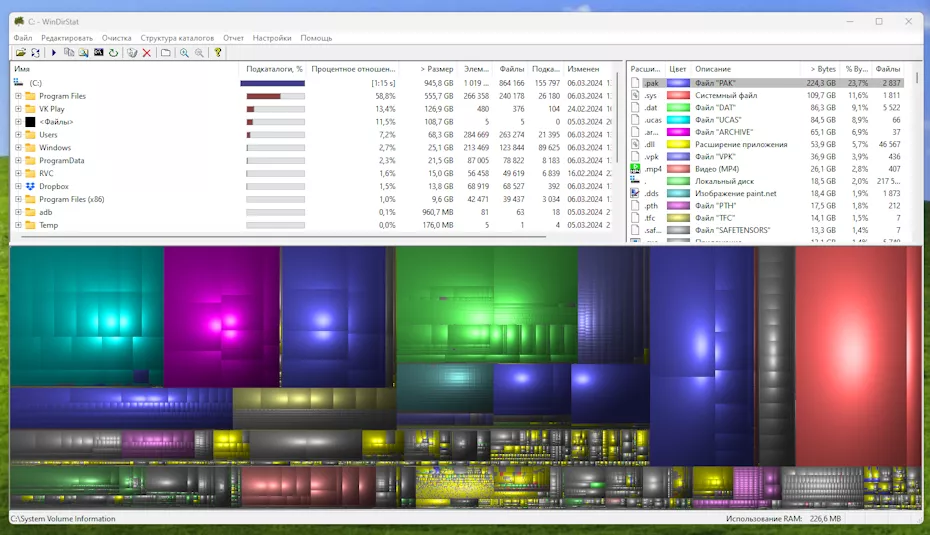Image resolution: width=930 pixels, height=535 pixels.
Task: Click the Описание column header
Action: 713,69
